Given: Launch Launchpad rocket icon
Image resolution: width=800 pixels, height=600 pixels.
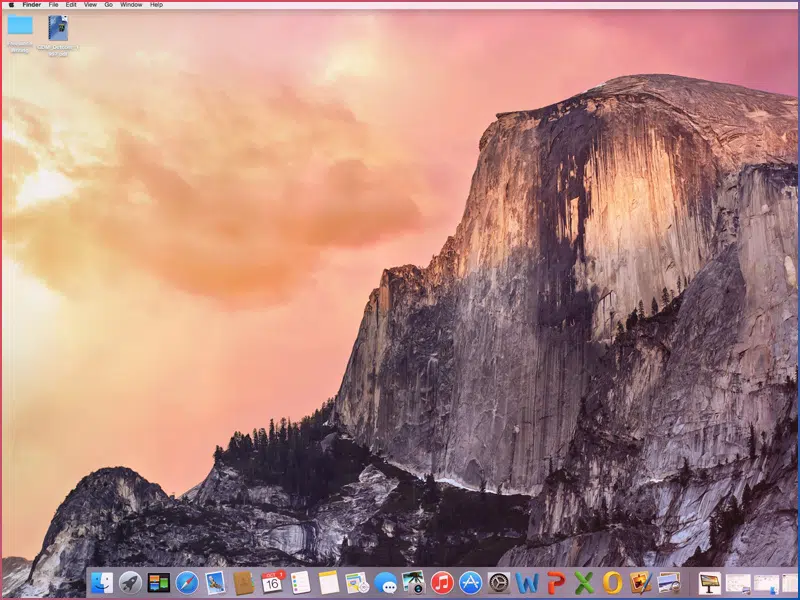Looking at the screenshot, I should pos(130,583).
